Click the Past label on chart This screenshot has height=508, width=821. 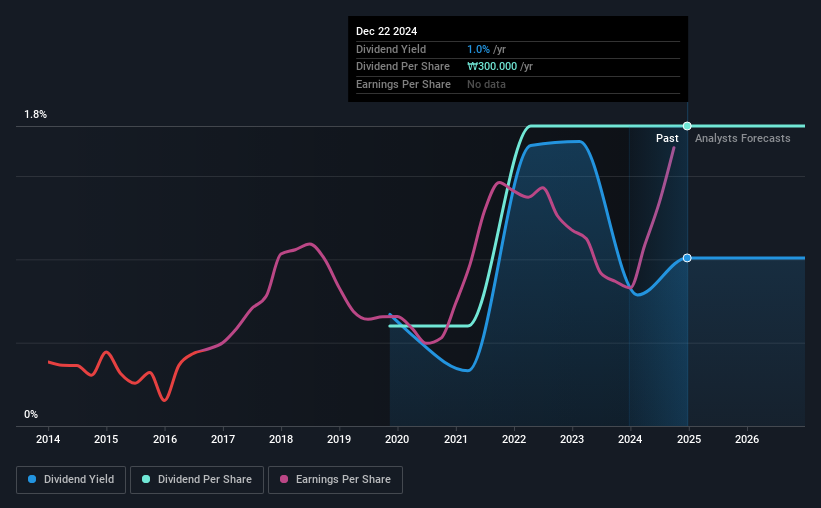pos(667,138)
